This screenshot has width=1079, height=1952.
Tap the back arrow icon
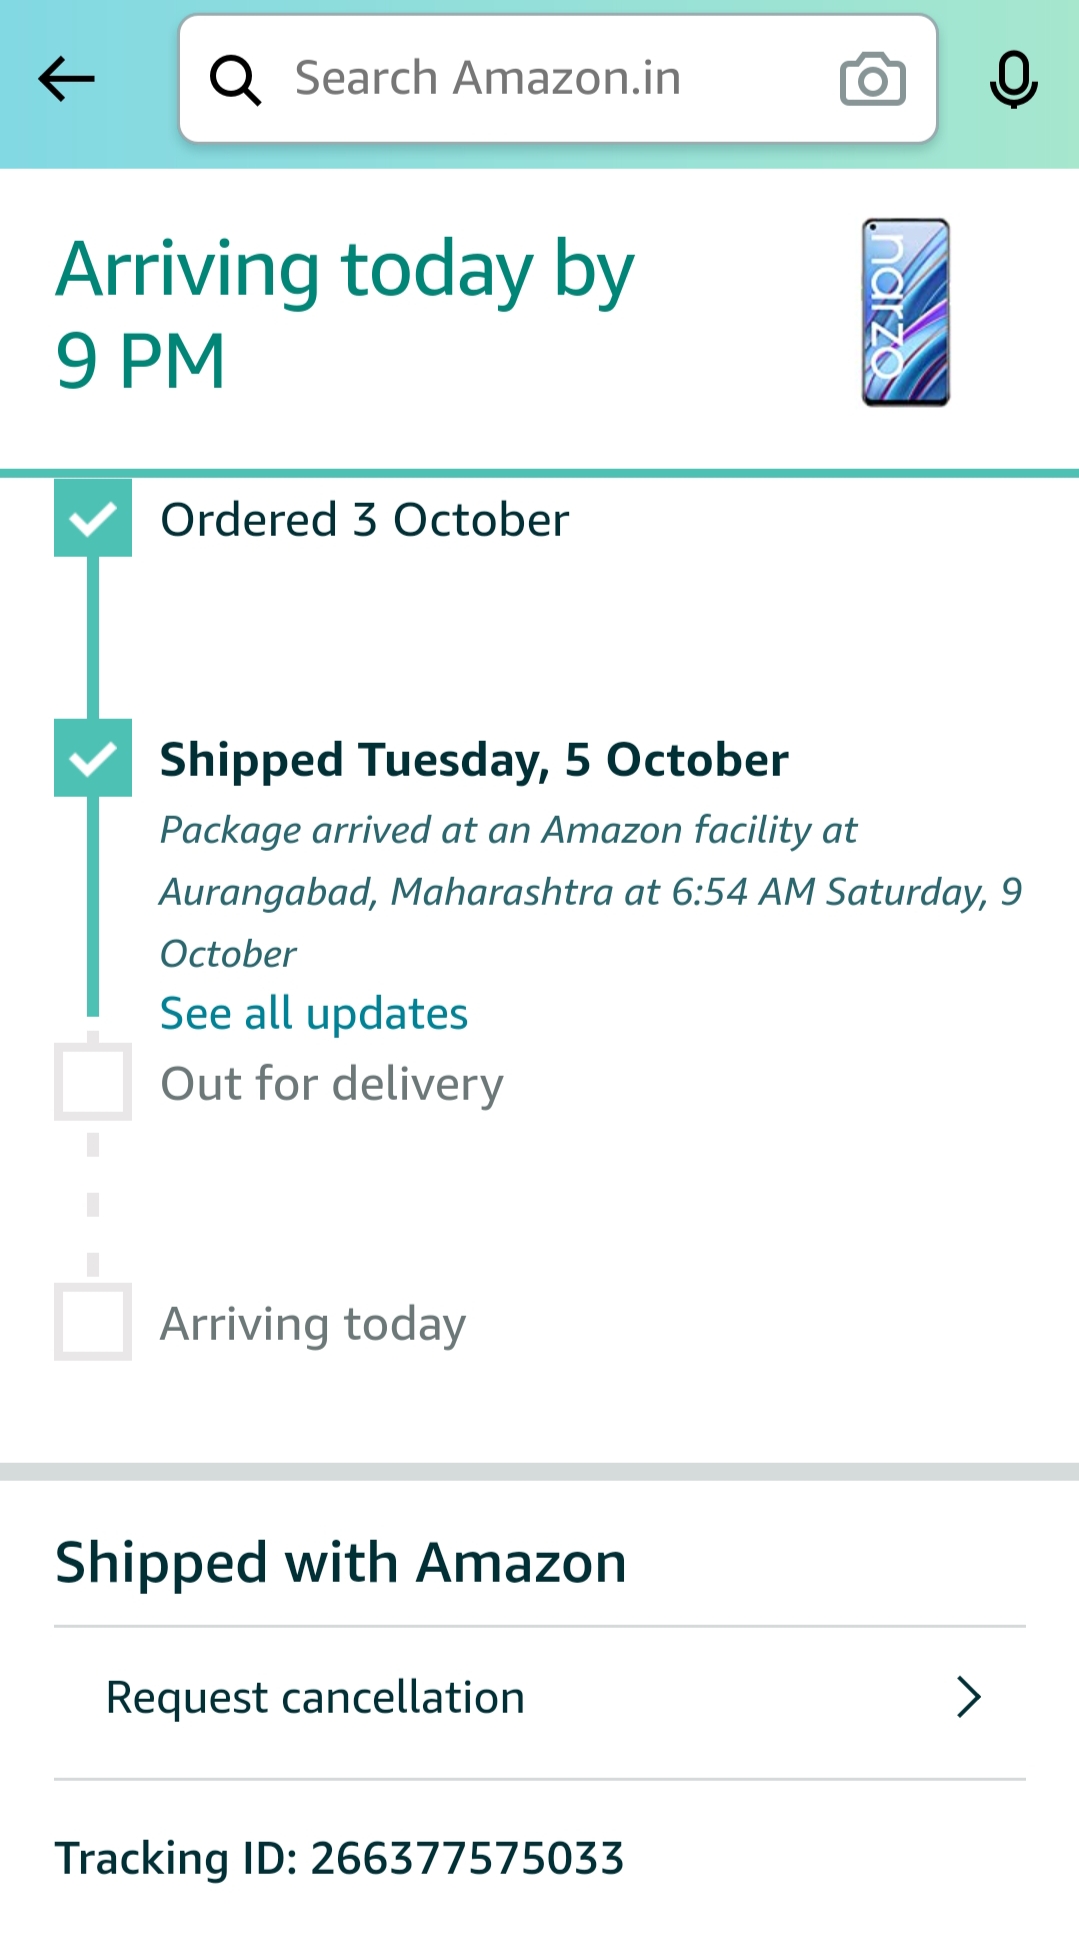(66, 79)
